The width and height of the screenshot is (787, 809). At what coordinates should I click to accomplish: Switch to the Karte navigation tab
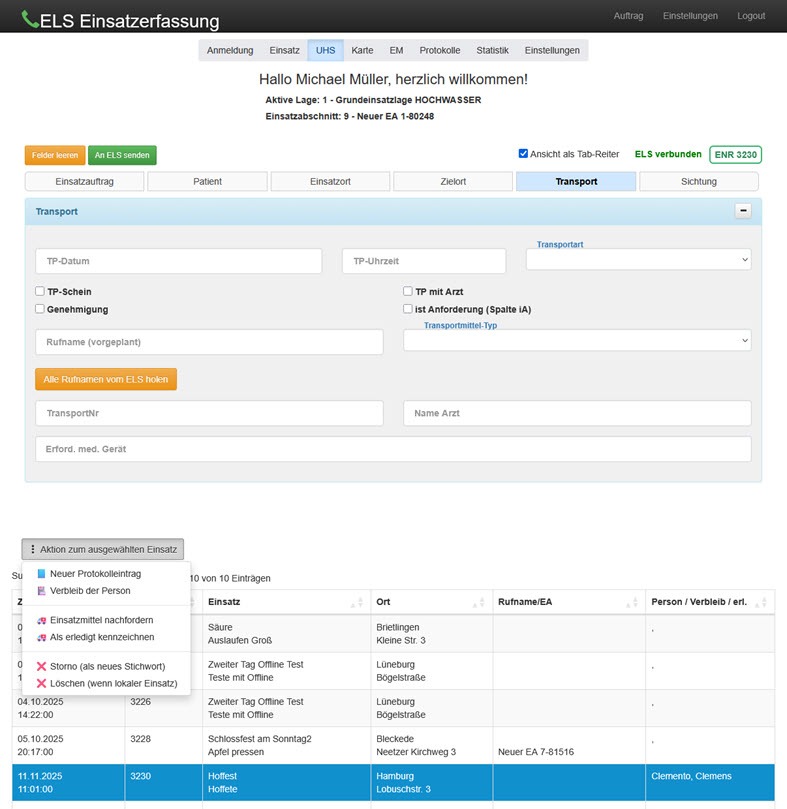(x=362, y=51)
